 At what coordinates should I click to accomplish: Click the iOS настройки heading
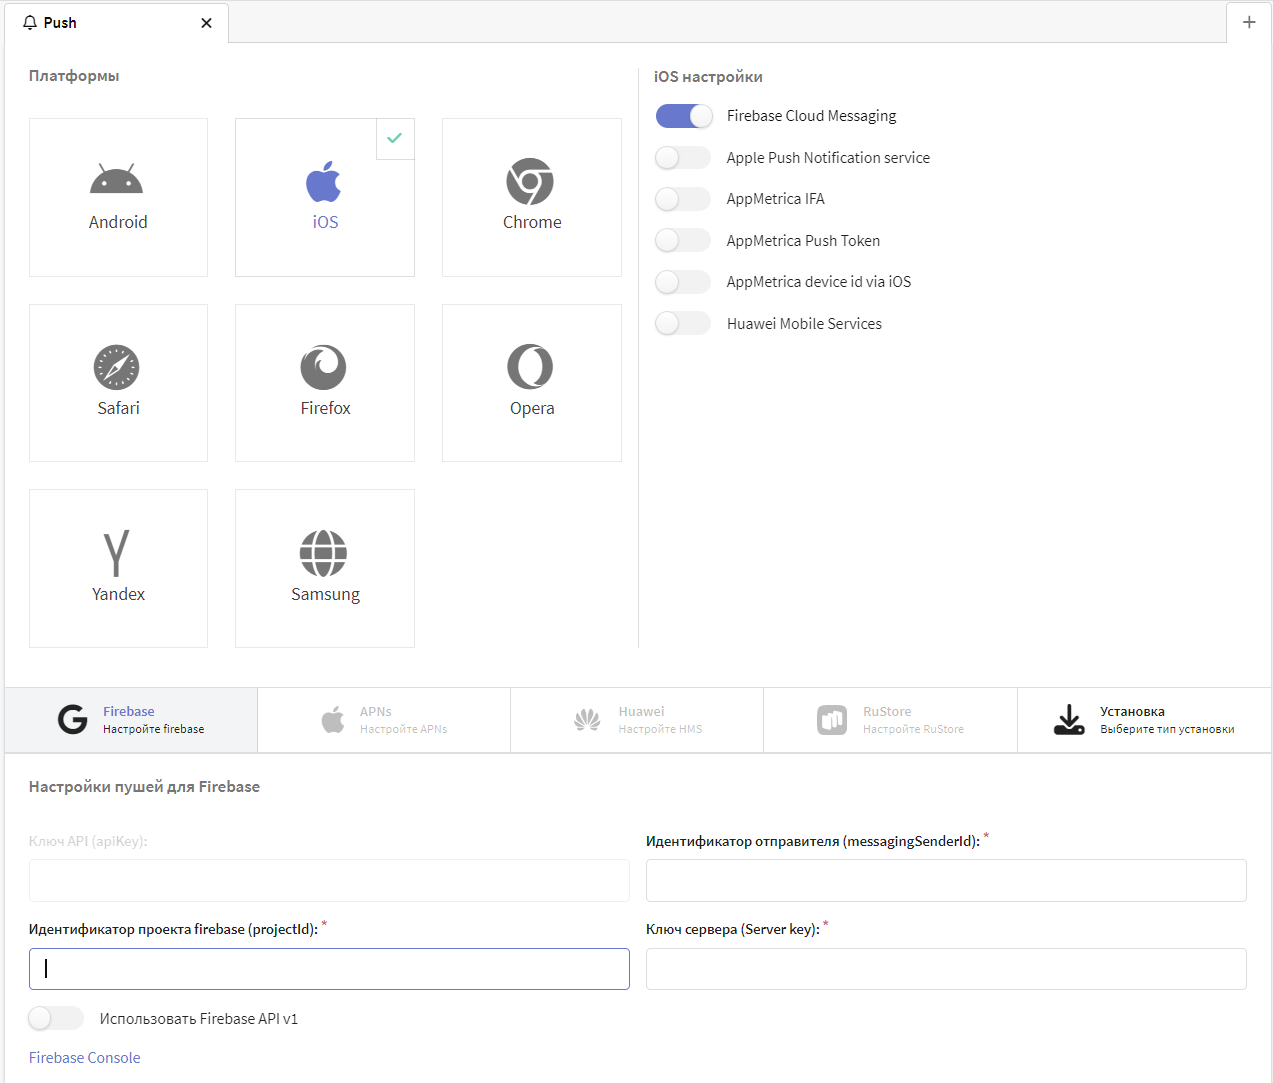click(x=708, y=77)
